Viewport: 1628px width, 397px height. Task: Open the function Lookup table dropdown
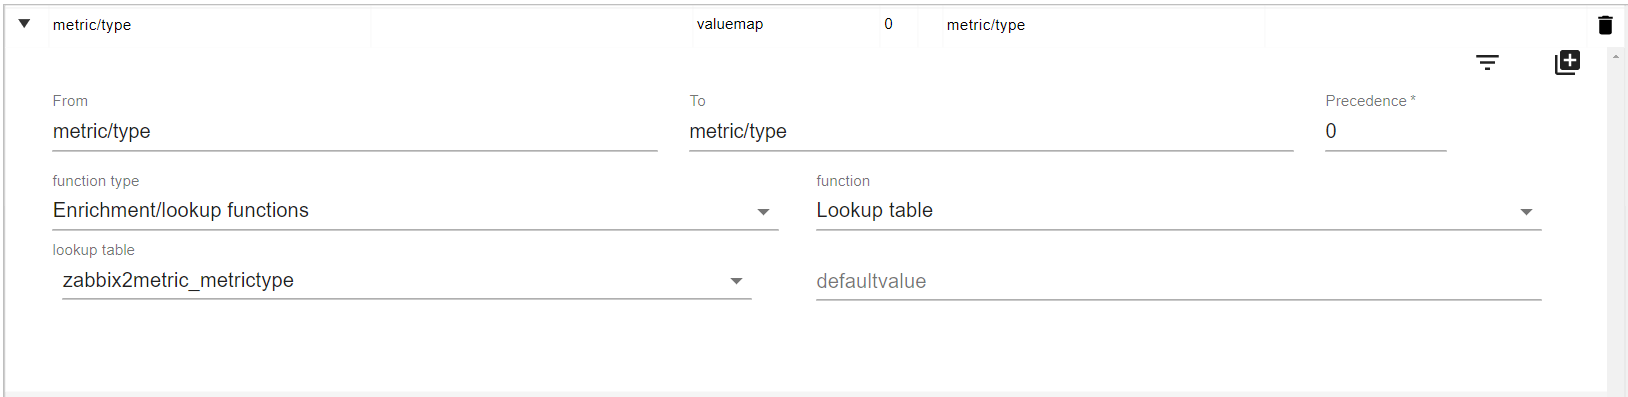pyautogui.click(x=1178, y=211)
